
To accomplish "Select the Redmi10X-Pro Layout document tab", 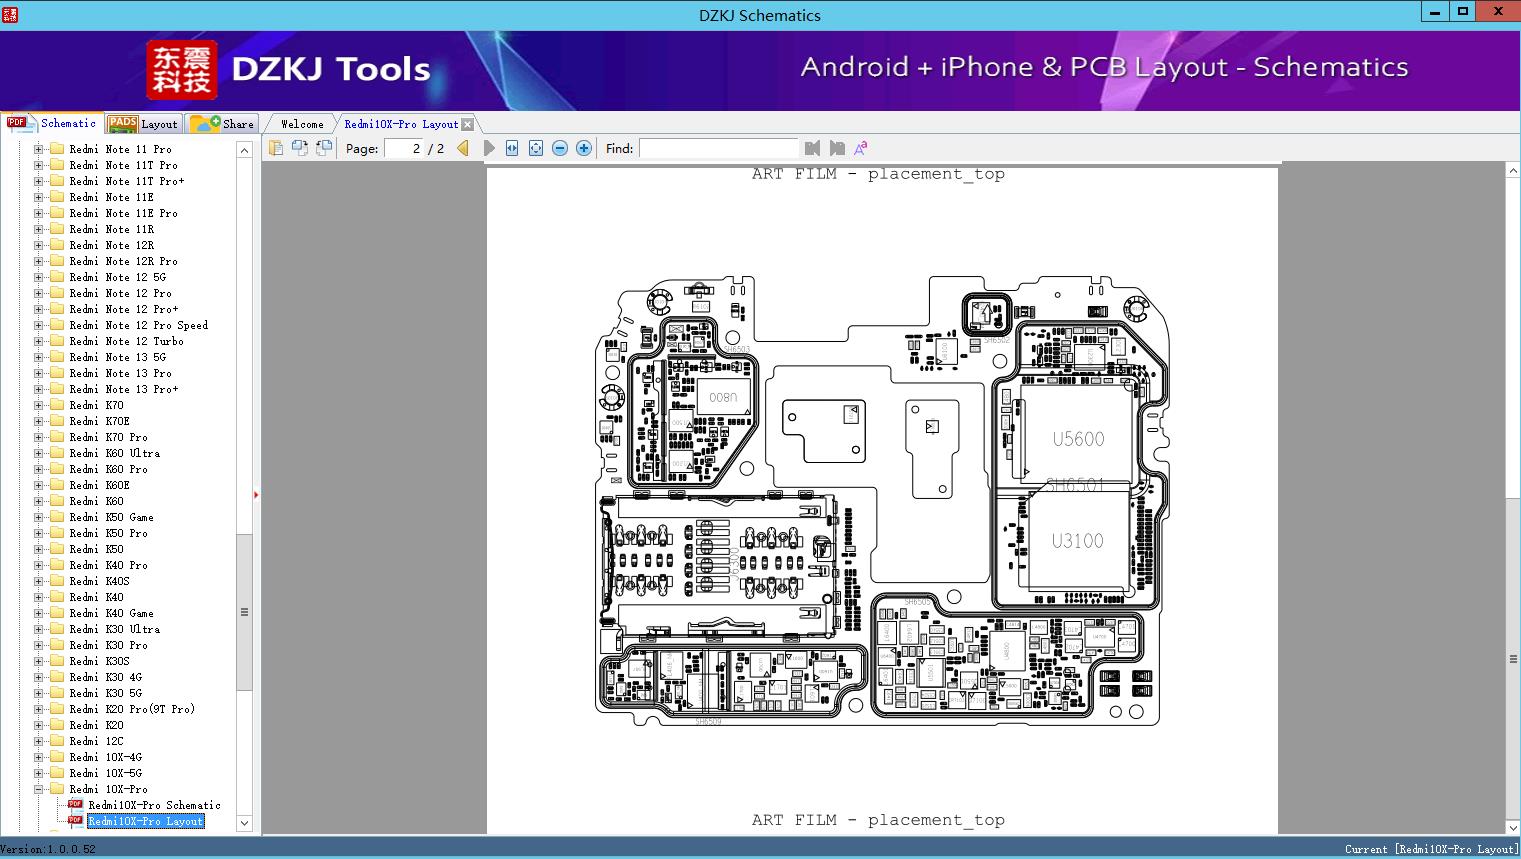I will point(401,124).
